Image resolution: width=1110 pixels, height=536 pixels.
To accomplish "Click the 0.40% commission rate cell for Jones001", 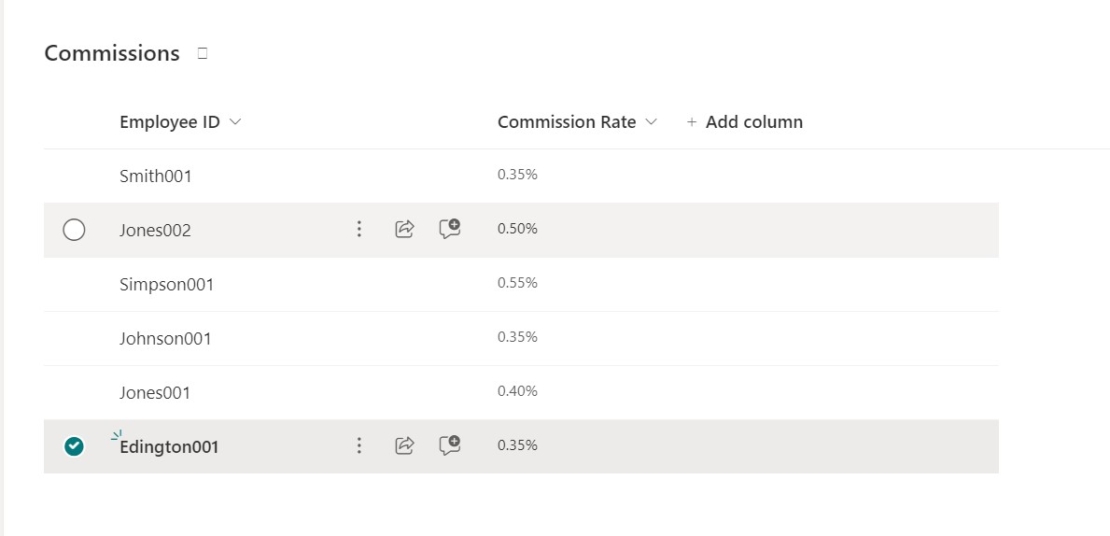I will (x=517, y=391).
